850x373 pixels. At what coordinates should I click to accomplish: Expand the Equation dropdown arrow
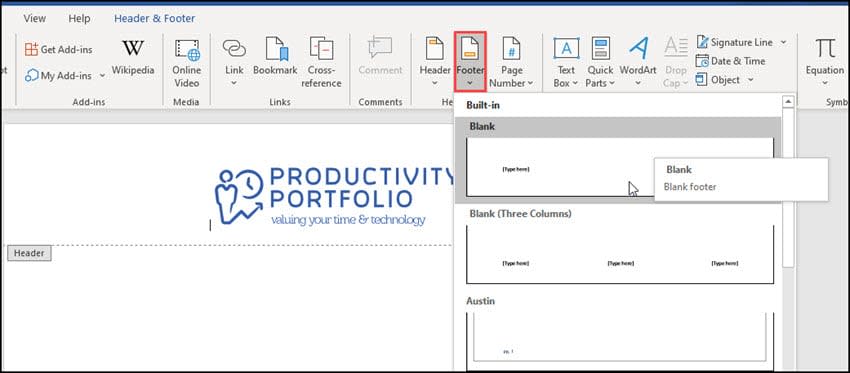(825, 83)
